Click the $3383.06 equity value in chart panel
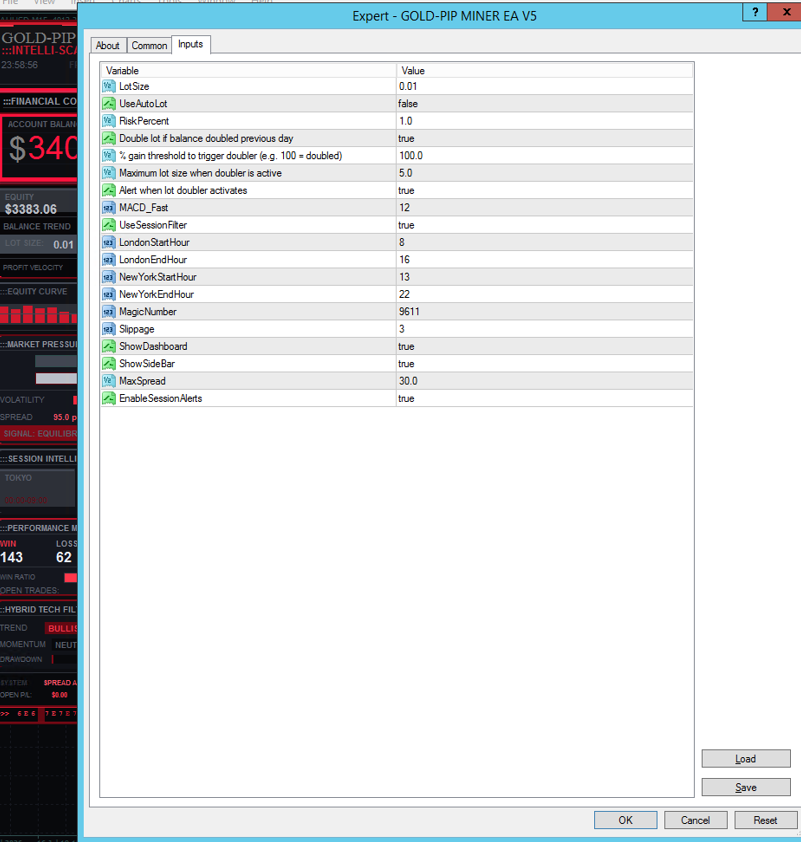 pos(31,209)
